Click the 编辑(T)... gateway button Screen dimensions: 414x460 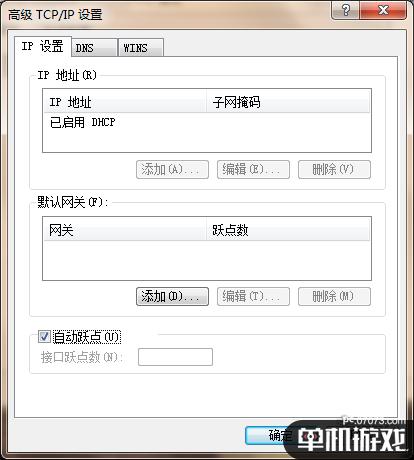coord(253,296)
